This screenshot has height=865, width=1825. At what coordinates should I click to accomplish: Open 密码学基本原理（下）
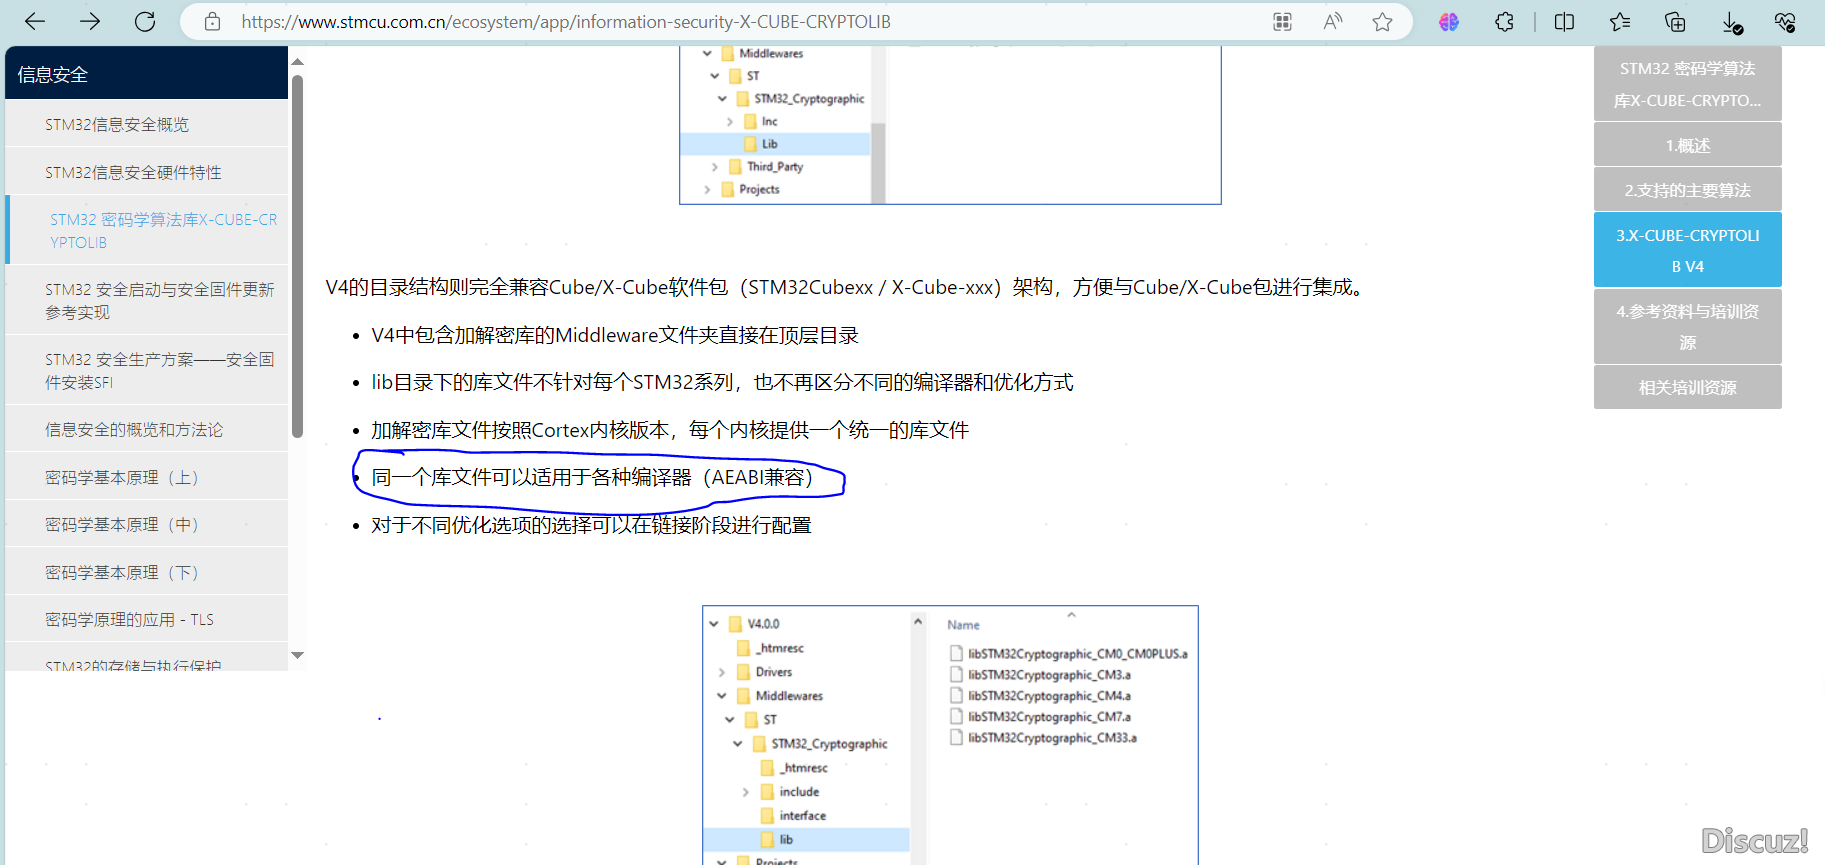(147, 572)
